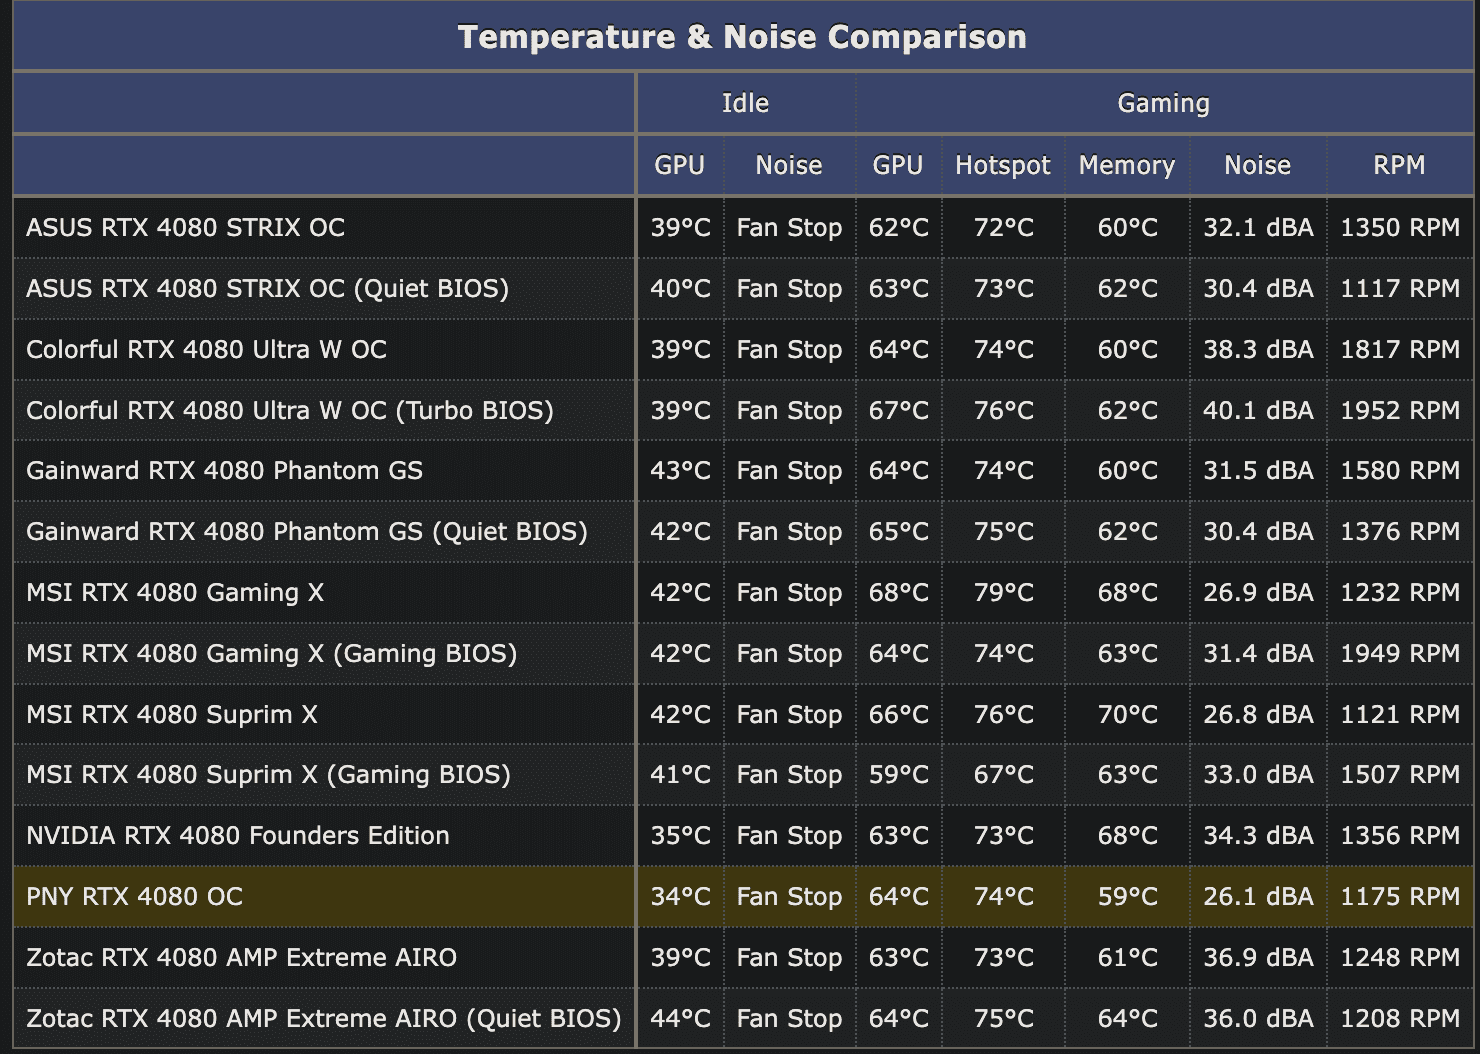This screenshot has width=1480, height=1054.
Task: Click the 40.1 dBA noise value
Action: click(1257, 410)
